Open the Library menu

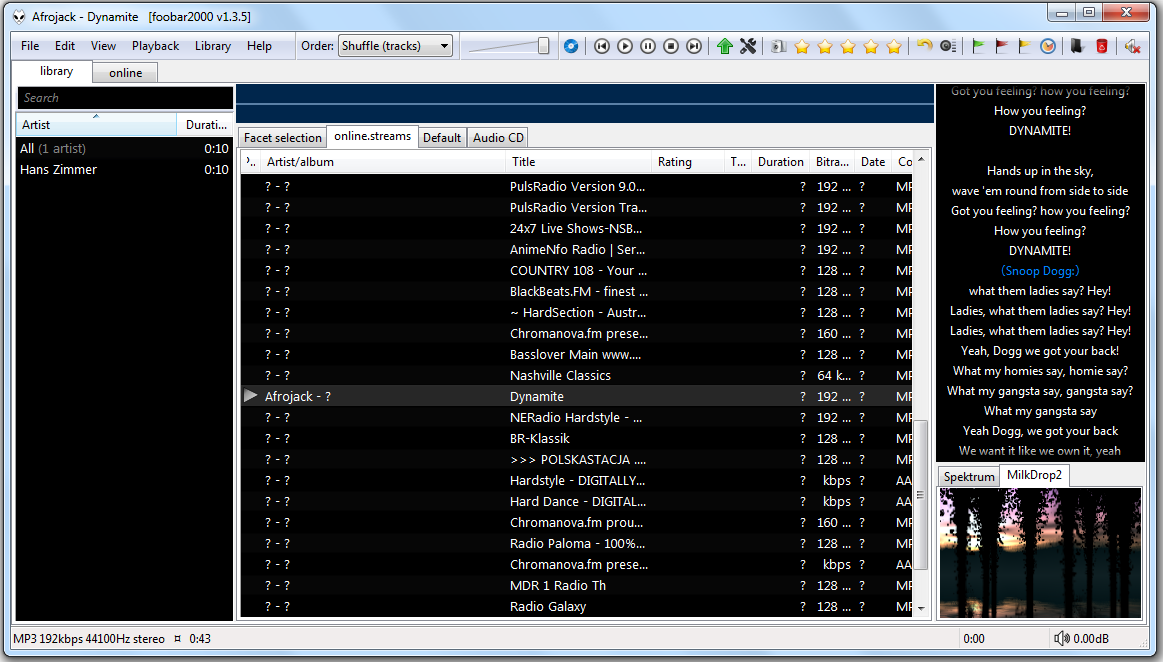point(213,46)
